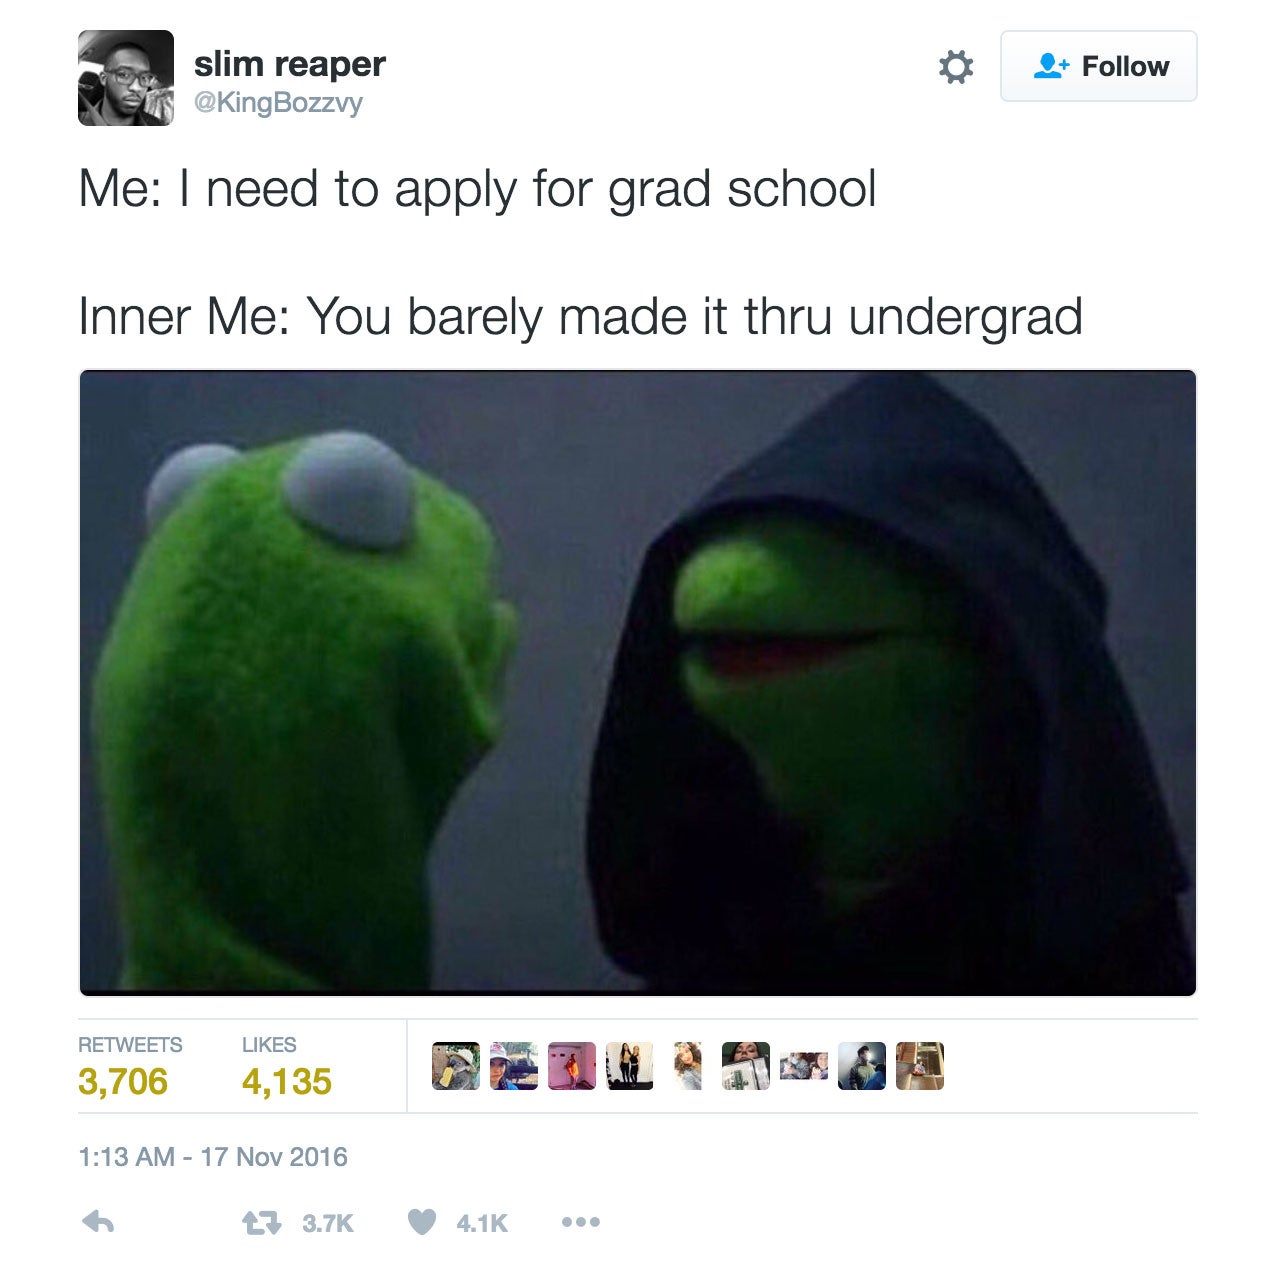1278x1278 pixels.
Task: Open the Kermit meme image
Action: click(x=638, y=683)
